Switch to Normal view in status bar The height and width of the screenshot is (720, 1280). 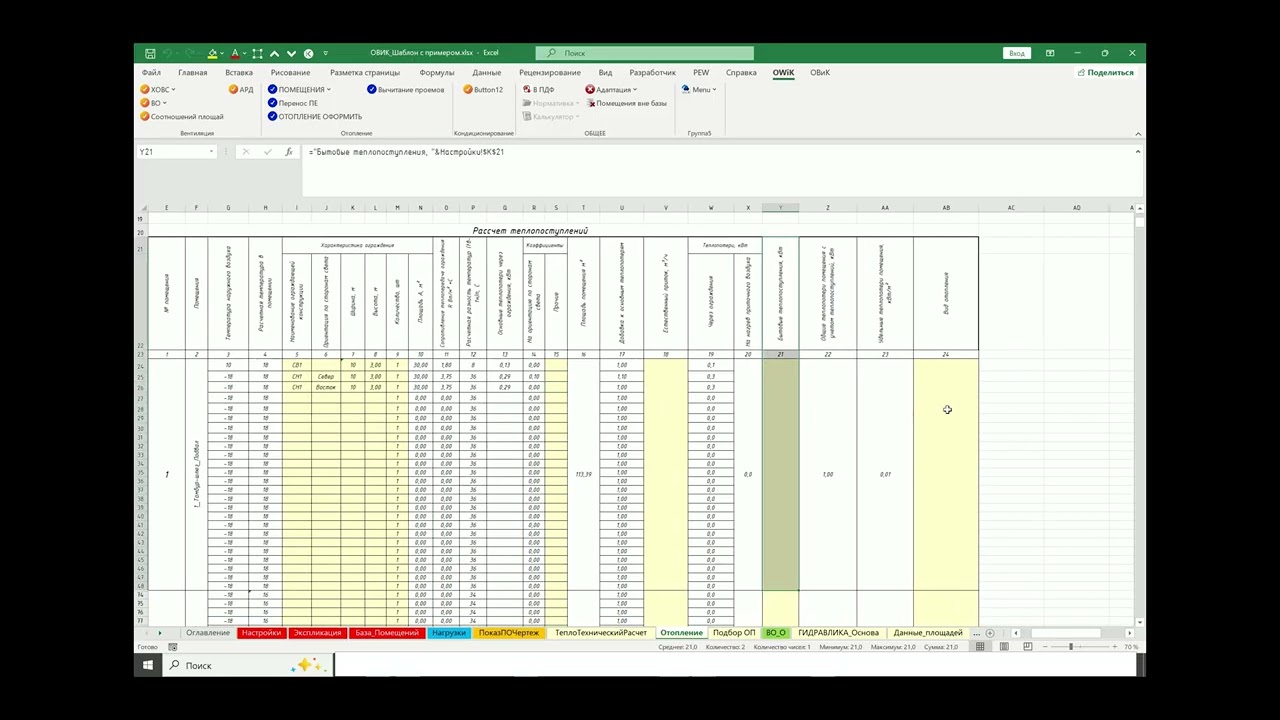pyautogui.click(x=980, y=647)
